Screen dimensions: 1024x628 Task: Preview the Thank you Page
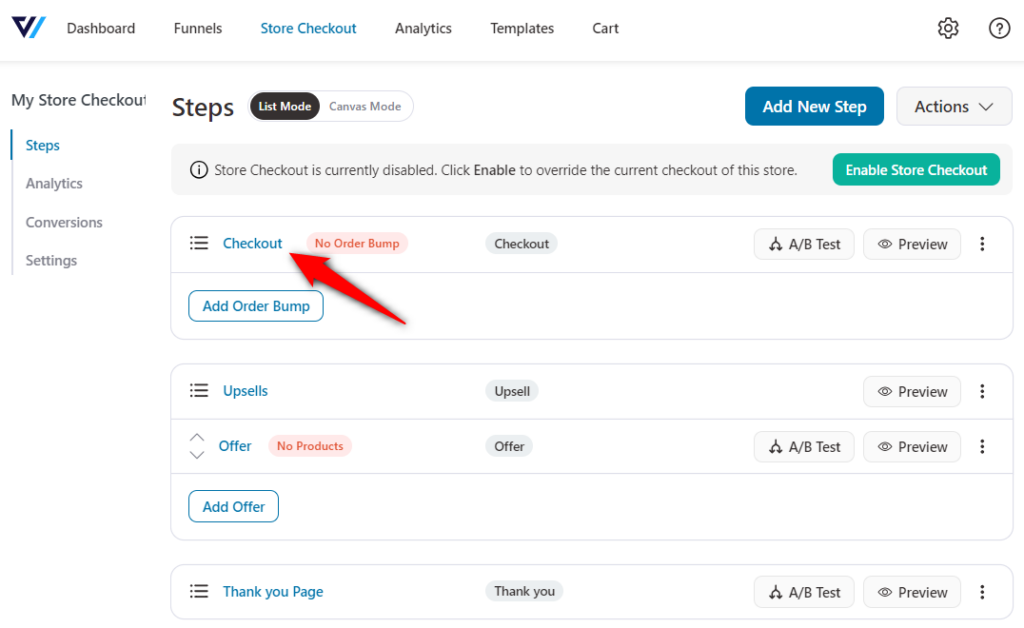[x=912, y=592]
